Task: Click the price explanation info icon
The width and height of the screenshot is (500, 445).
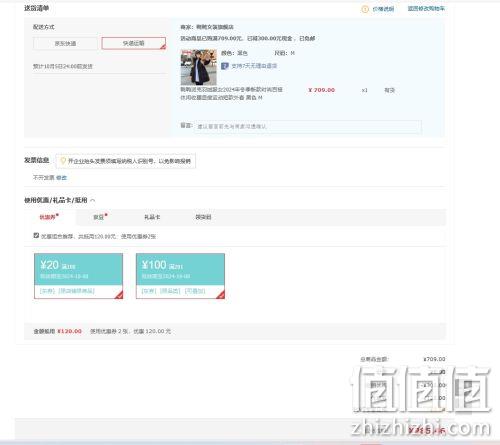Action: [x=365, y=9]
